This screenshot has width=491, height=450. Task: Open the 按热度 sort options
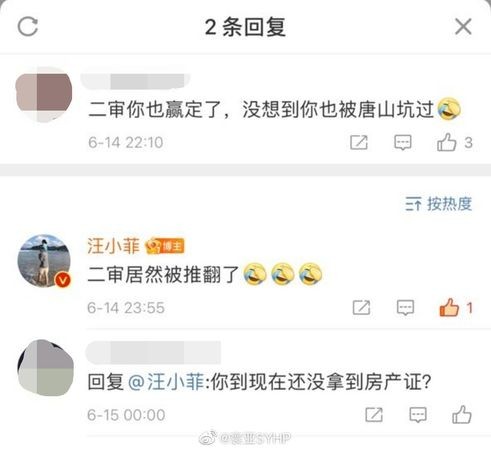coord(438,204)
